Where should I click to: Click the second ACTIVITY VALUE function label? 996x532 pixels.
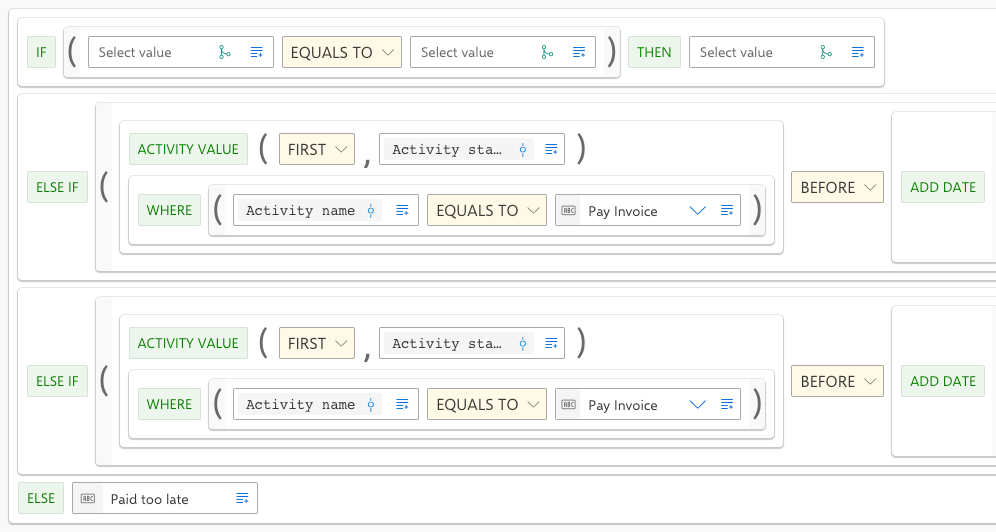tap(188, 343)
